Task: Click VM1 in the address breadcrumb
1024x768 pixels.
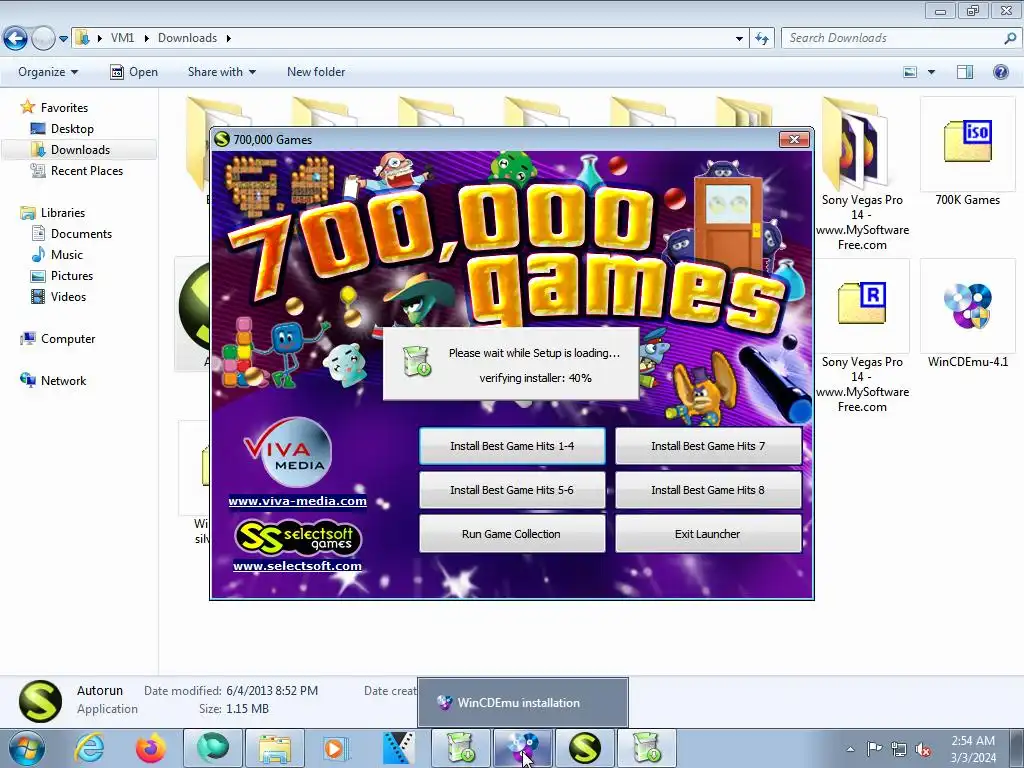Action: 122,38
